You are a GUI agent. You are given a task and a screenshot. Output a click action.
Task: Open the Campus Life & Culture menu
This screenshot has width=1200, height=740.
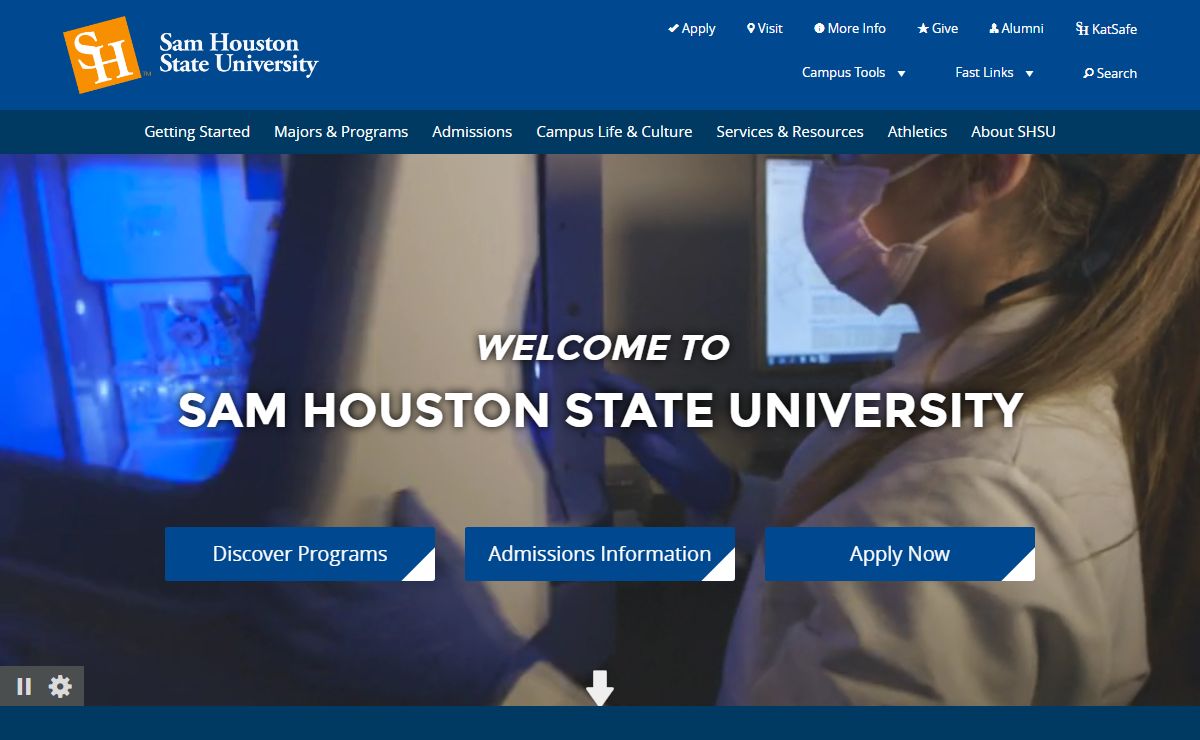pos(614,132)
